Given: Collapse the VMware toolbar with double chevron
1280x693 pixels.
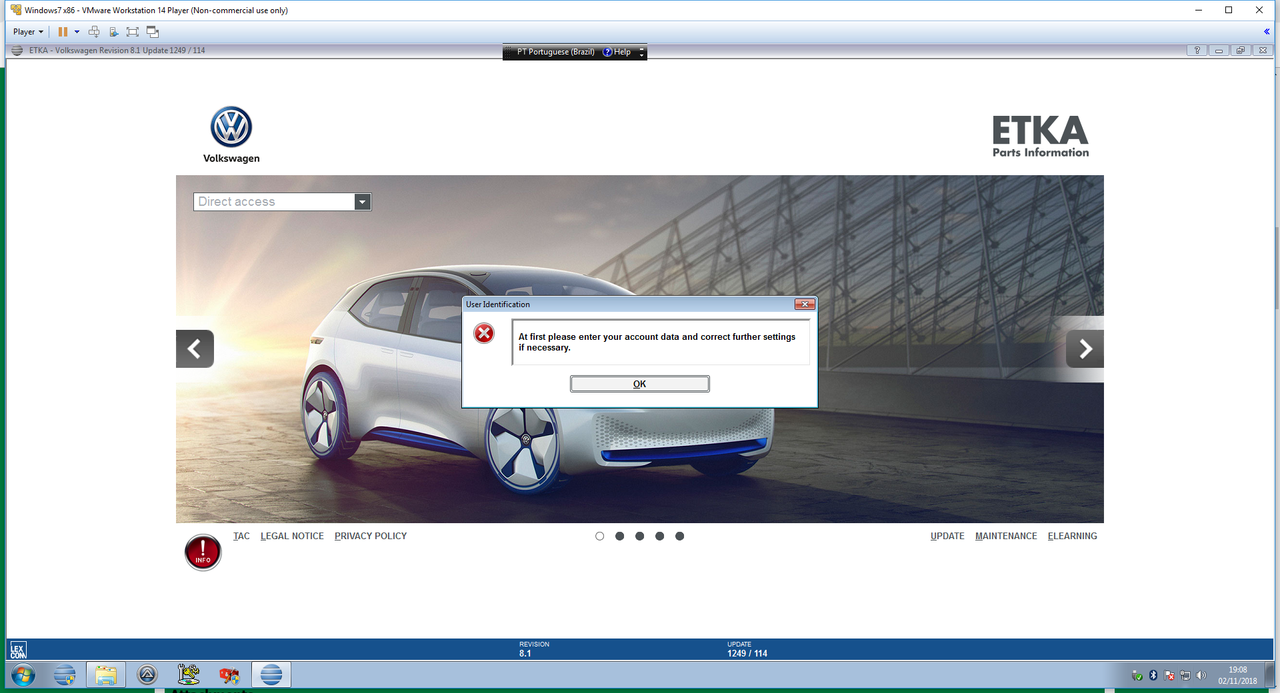Looking at the screenshot, I should click(x=1268, y=32).
